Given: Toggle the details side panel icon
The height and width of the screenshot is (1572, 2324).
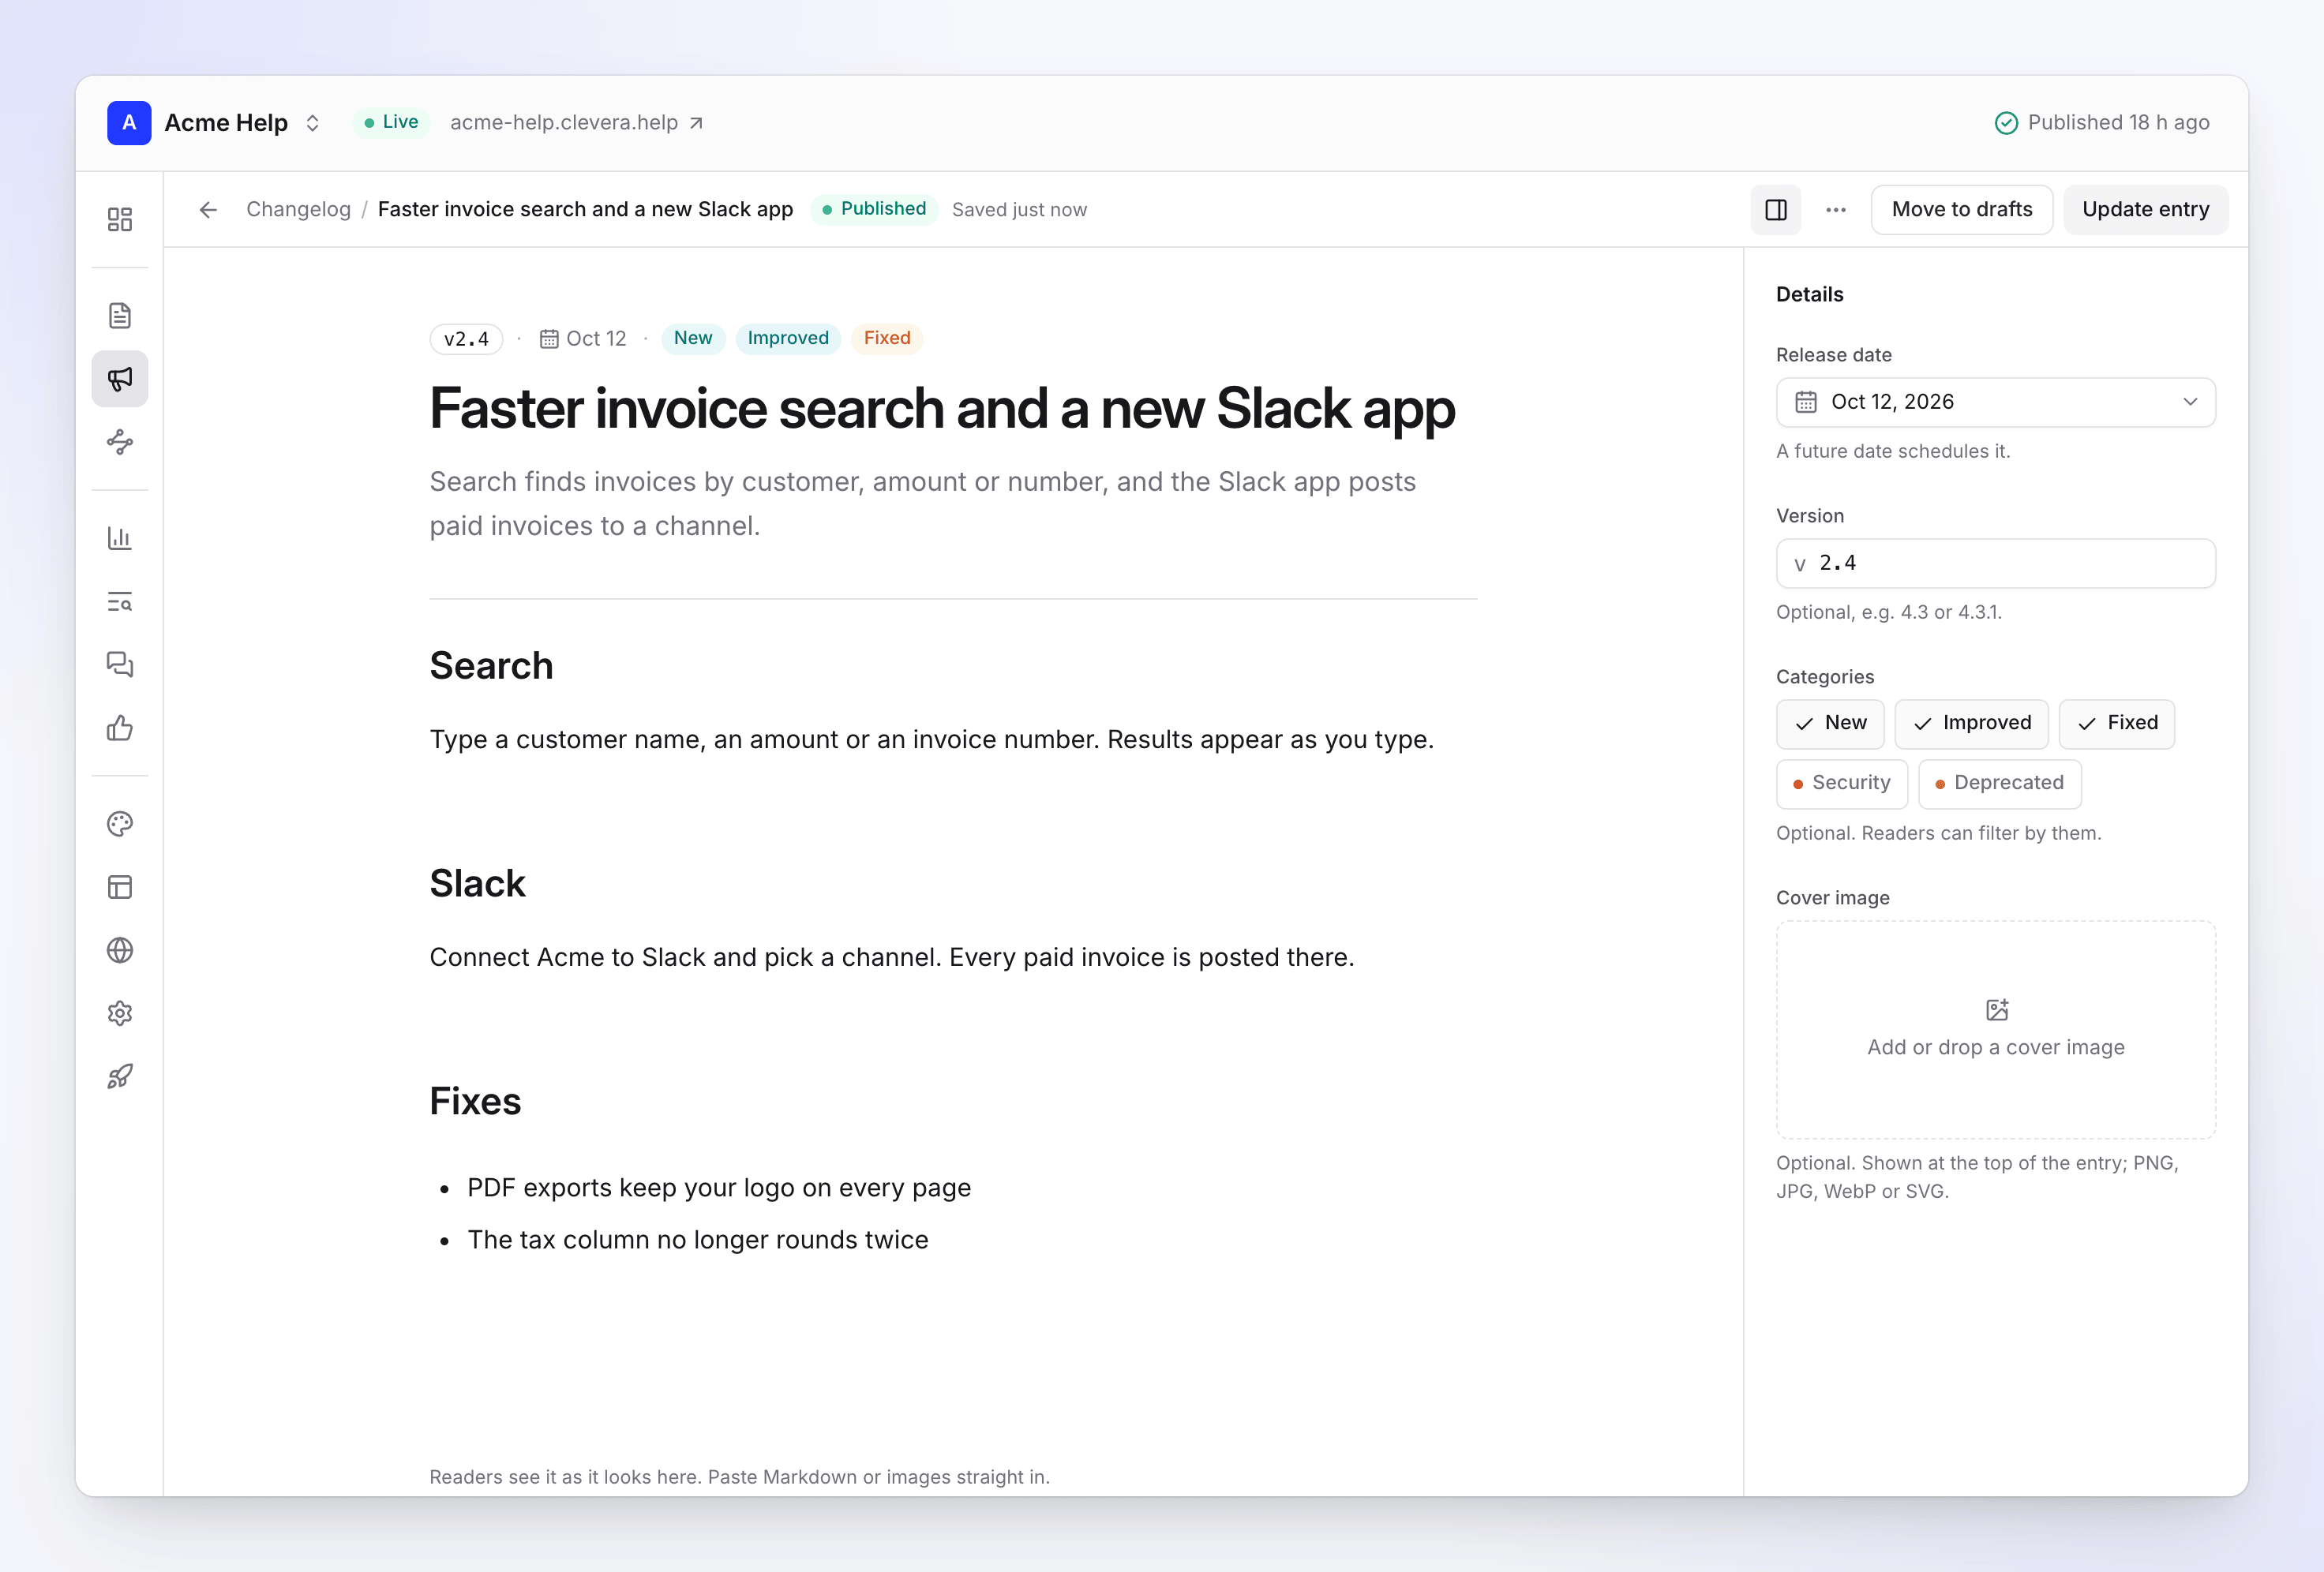Looking at the screenshot, I should pyautogui.click(x=1776, y=210).
